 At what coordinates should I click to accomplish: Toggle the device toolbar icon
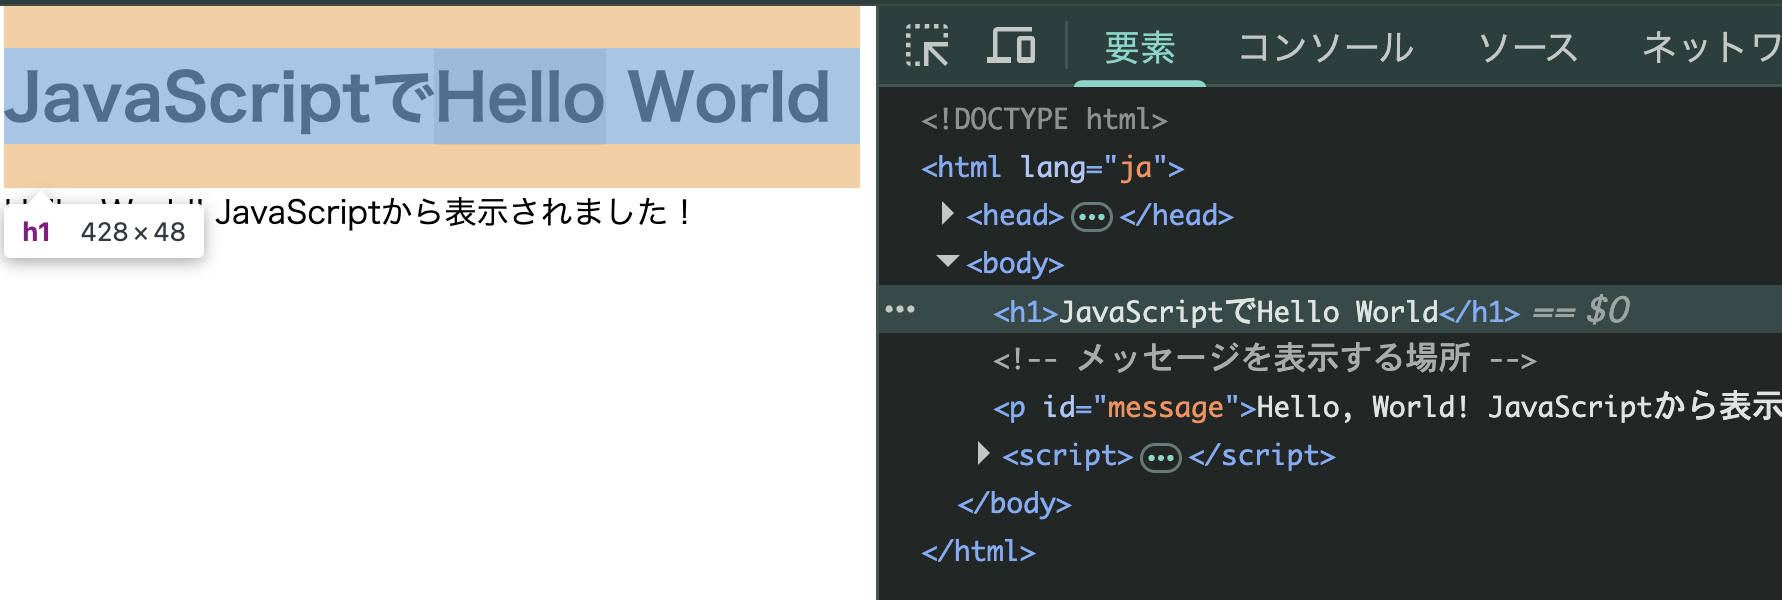click(x=1011, y=46)
